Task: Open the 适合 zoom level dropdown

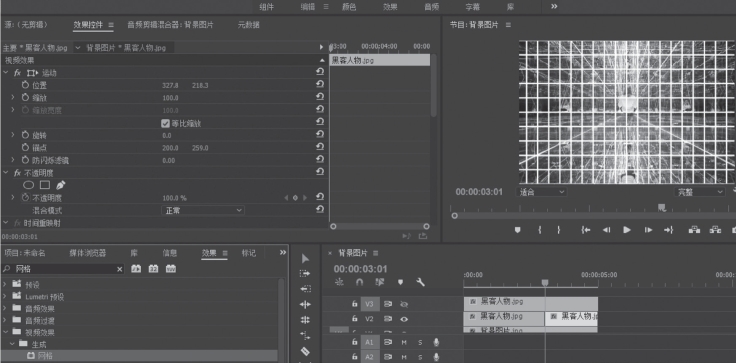Action: [541, 192]
